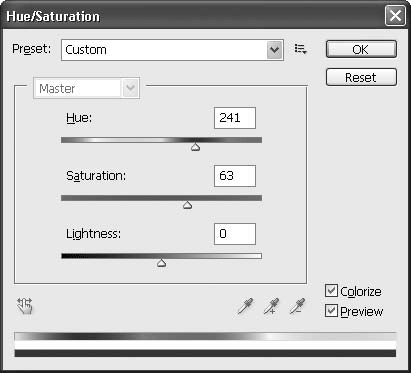Click the top color spectrum bar
411x373 pixels.
pos(205,336)
